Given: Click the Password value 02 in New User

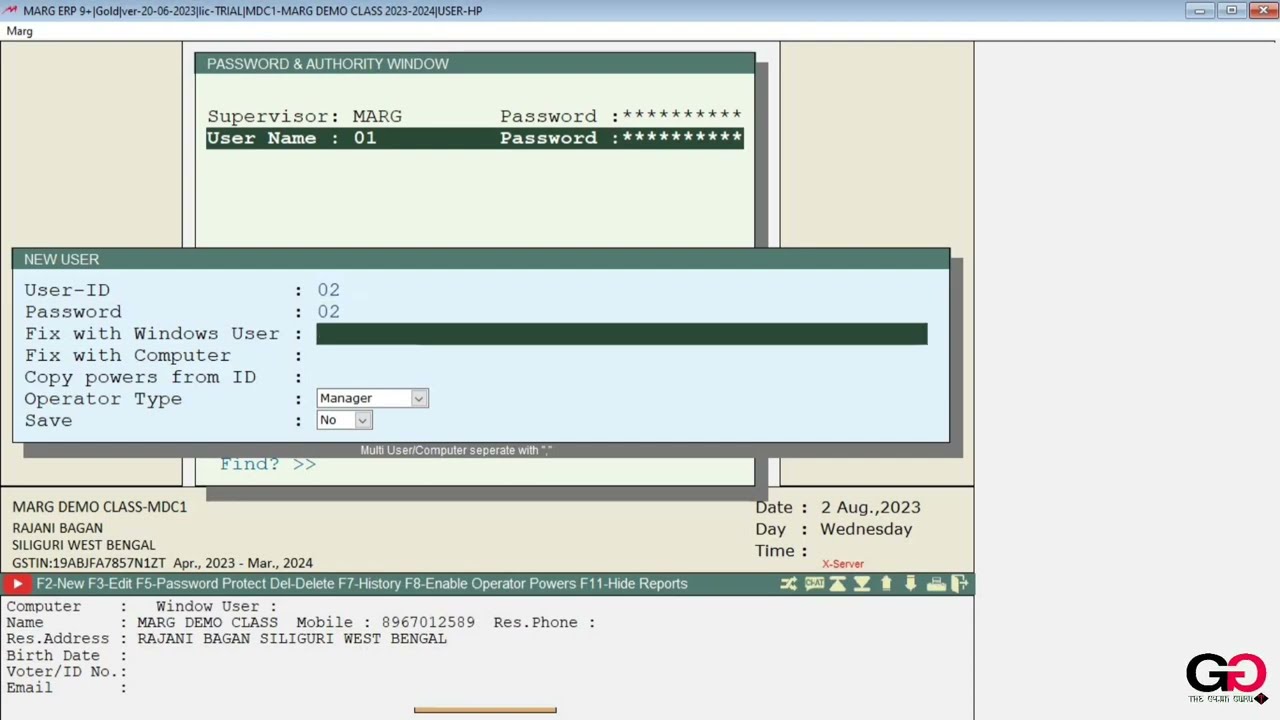Looking at the screenshot, I should (329, 312).
